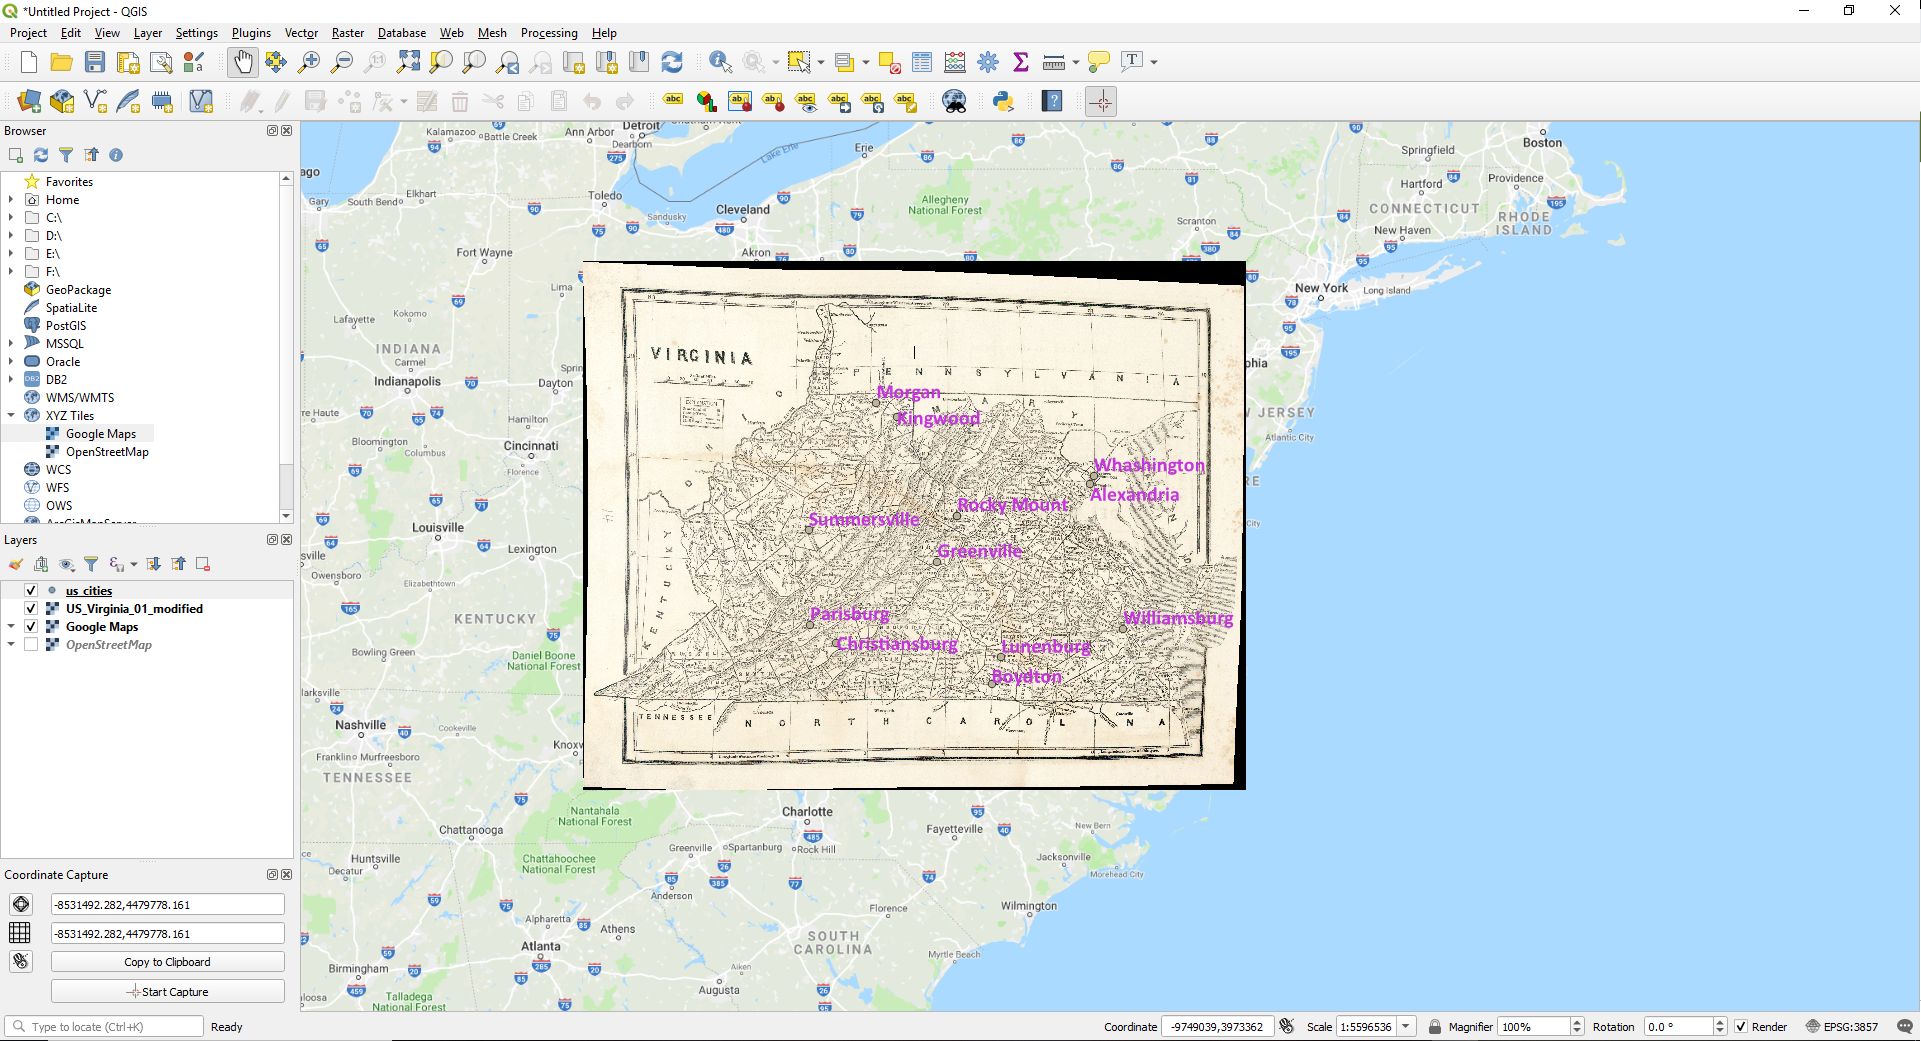The width and height of the screenshot is (1921, 1041).
Task: Show the statistical summary sigma icon
Action: point(1021,62)
